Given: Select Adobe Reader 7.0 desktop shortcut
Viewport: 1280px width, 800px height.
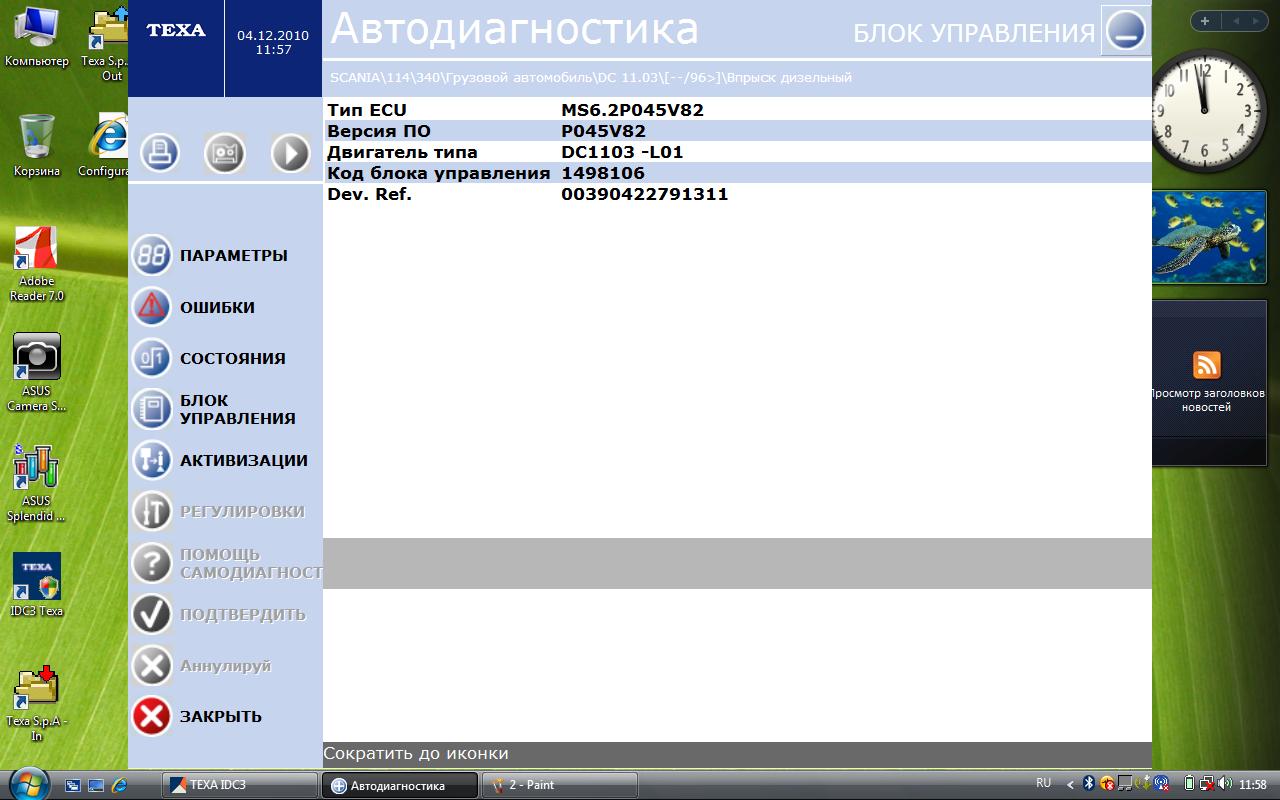Looking at the screenshot, I should tap(37, 263).
